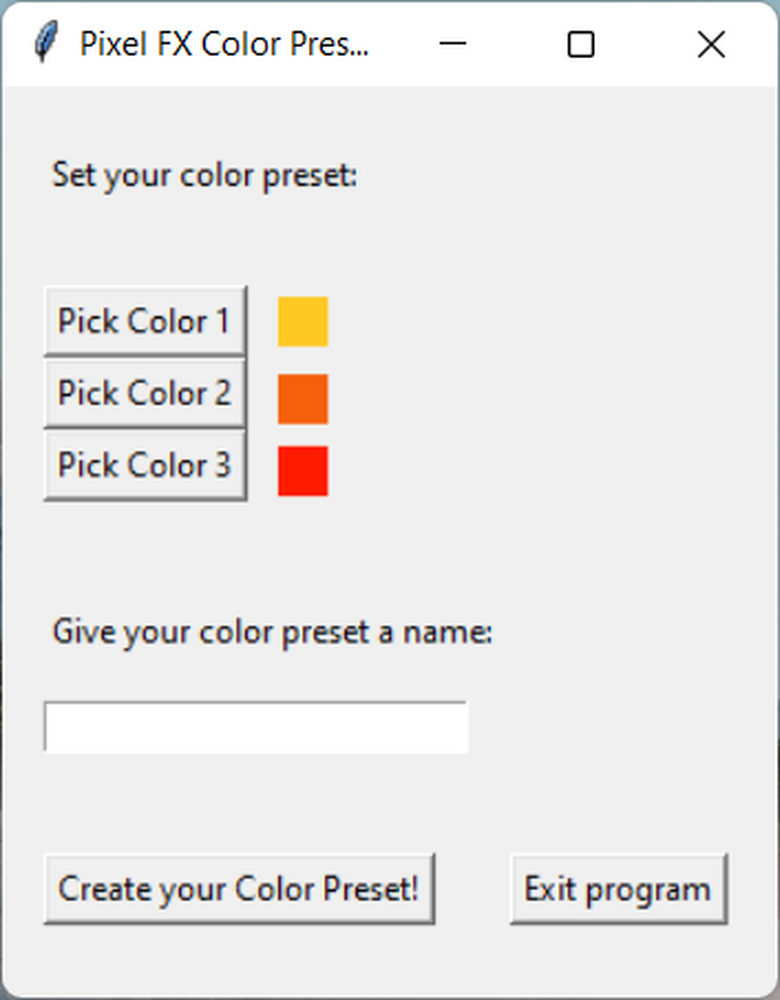Select the red color swatch
Viewport: 780px width, 1000px height.
pyautogui.click(x=302, y=467)
